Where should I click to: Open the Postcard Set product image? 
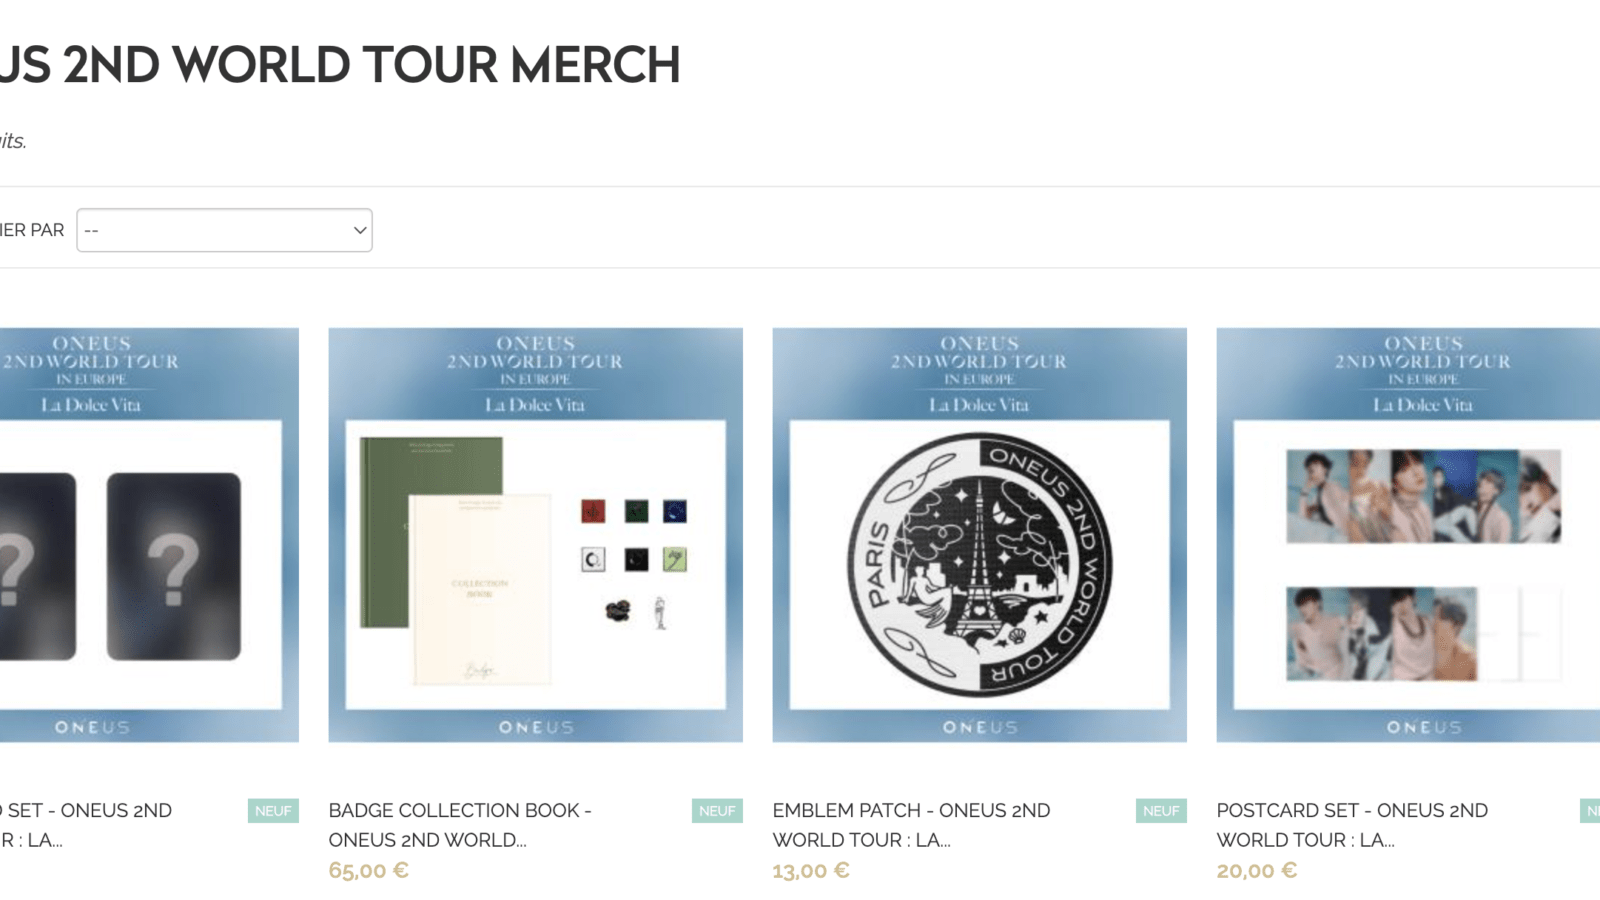(x=1408, y=535)
